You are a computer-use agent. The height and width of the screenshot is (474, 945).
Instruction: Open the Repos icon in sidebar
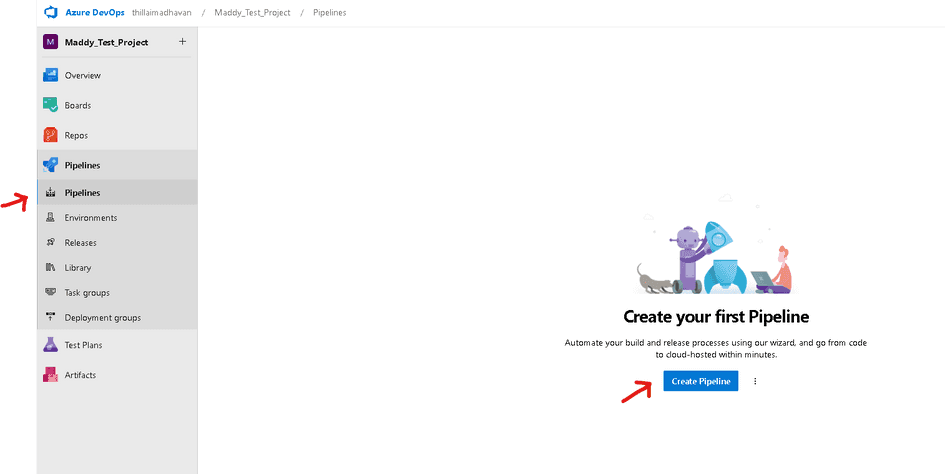(51, 135)
